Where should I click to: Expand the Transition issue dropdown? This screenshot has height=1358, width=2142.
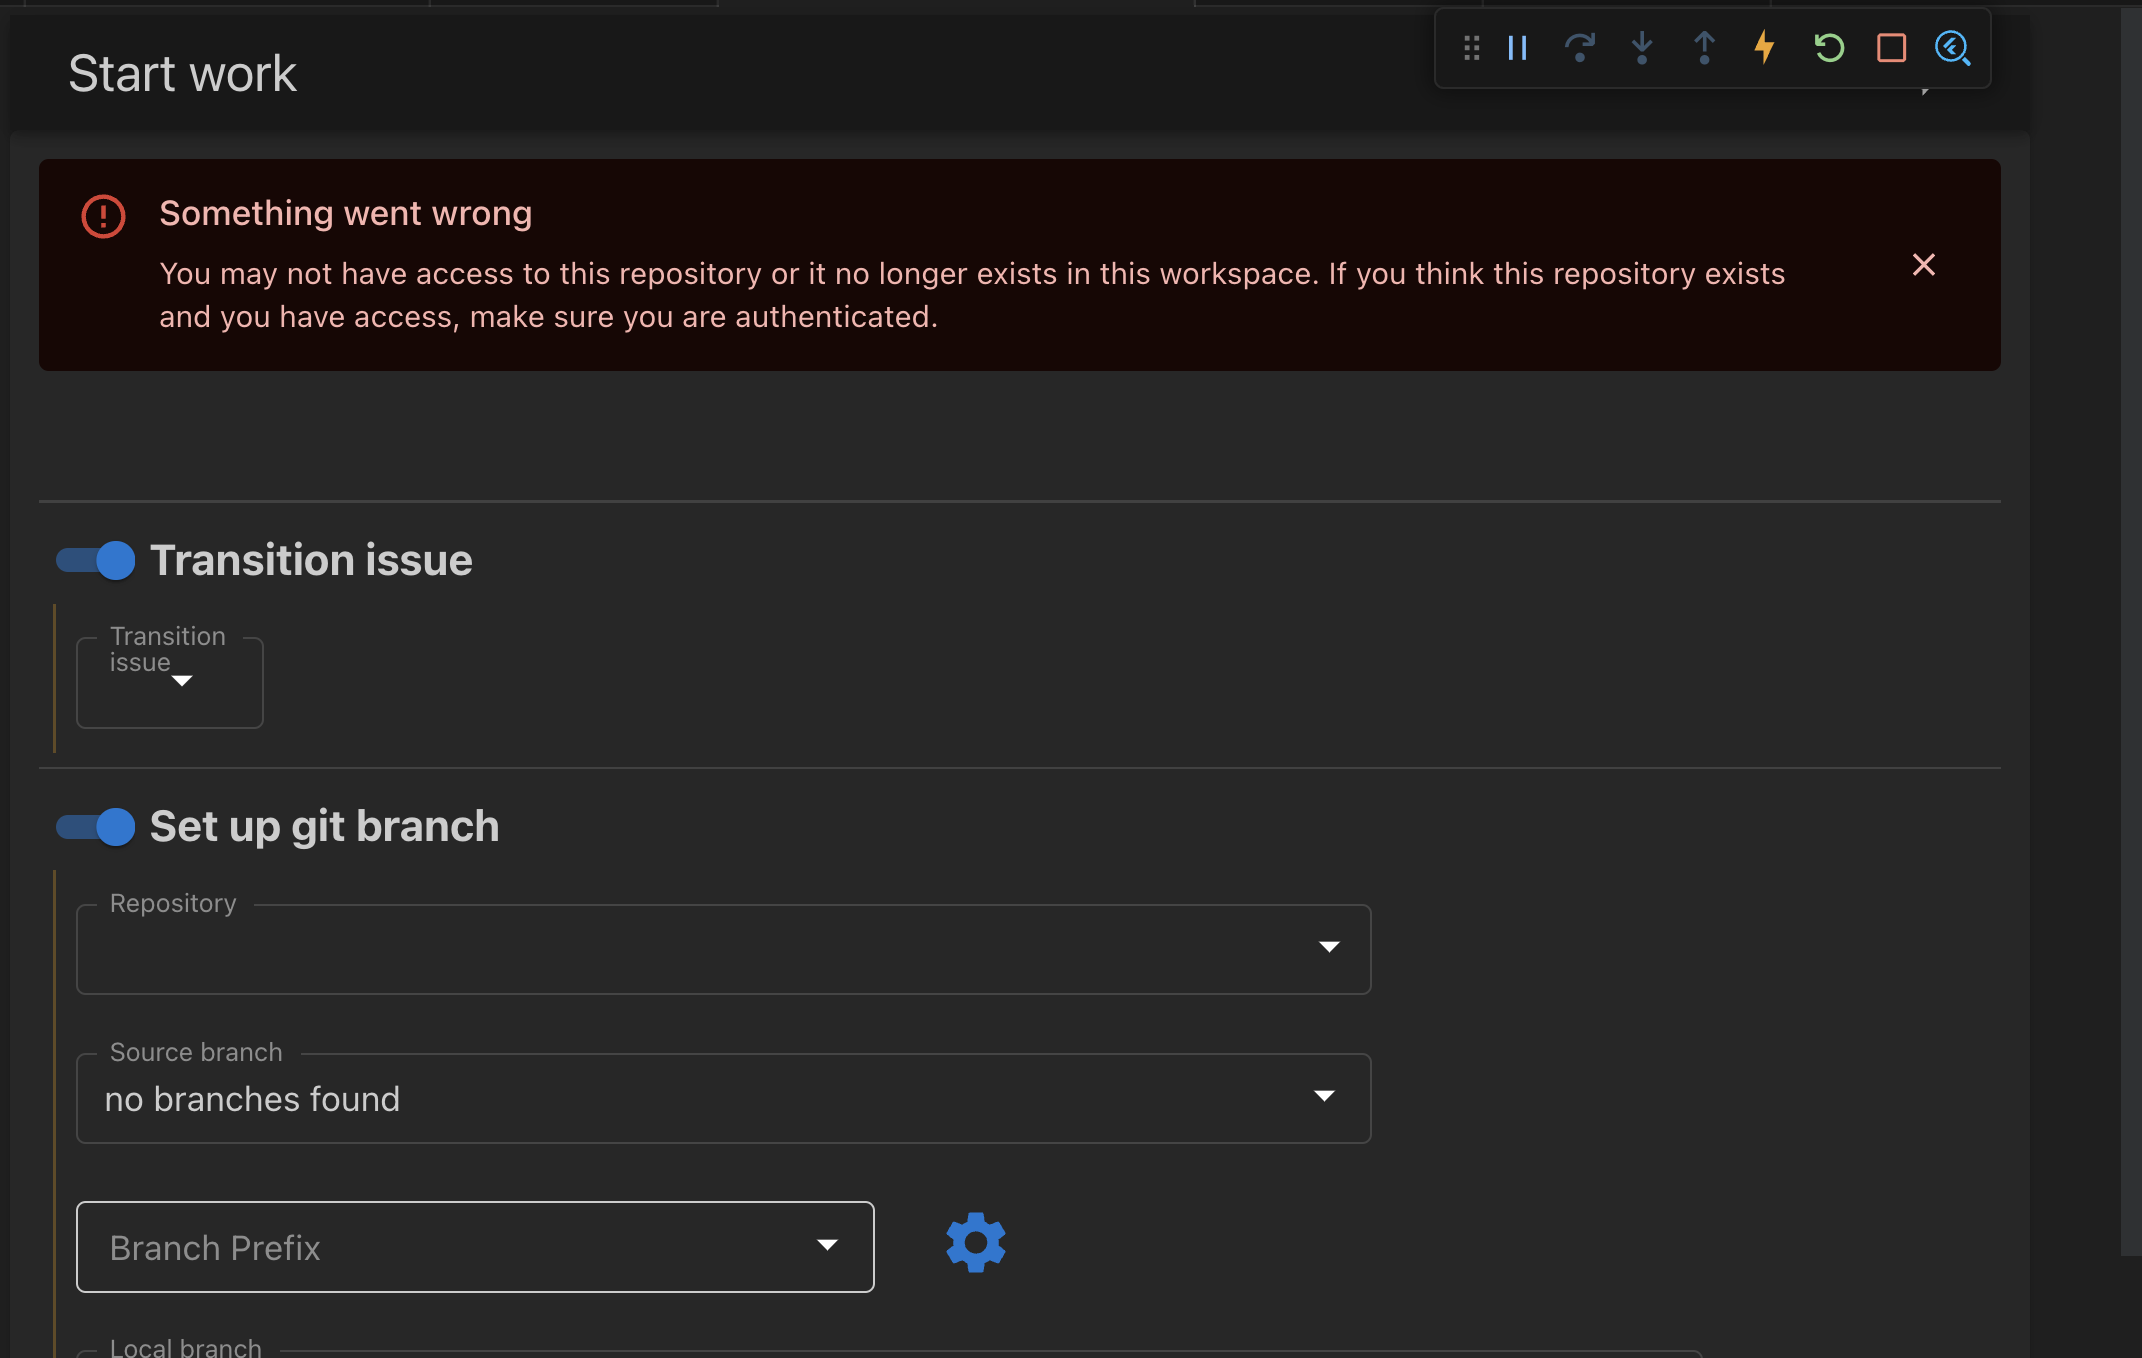click(168, 683)
